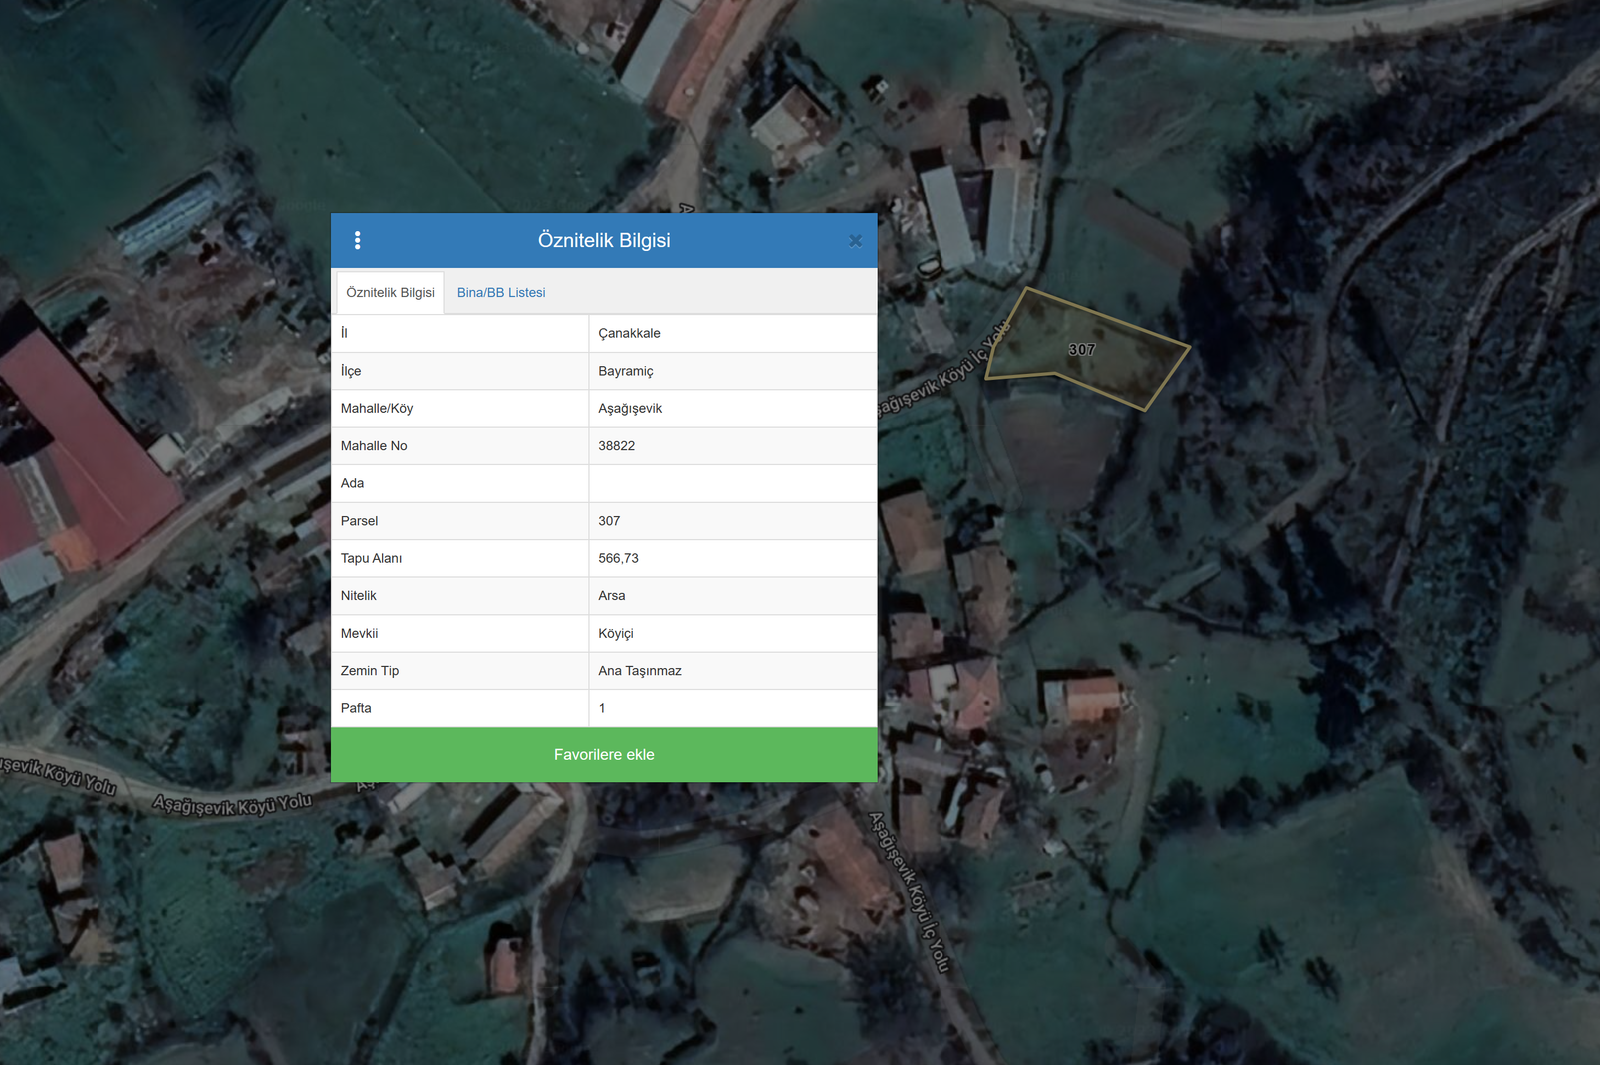
Task: Close the Öznitelik Bilgisi dialog
Action: 855,241
